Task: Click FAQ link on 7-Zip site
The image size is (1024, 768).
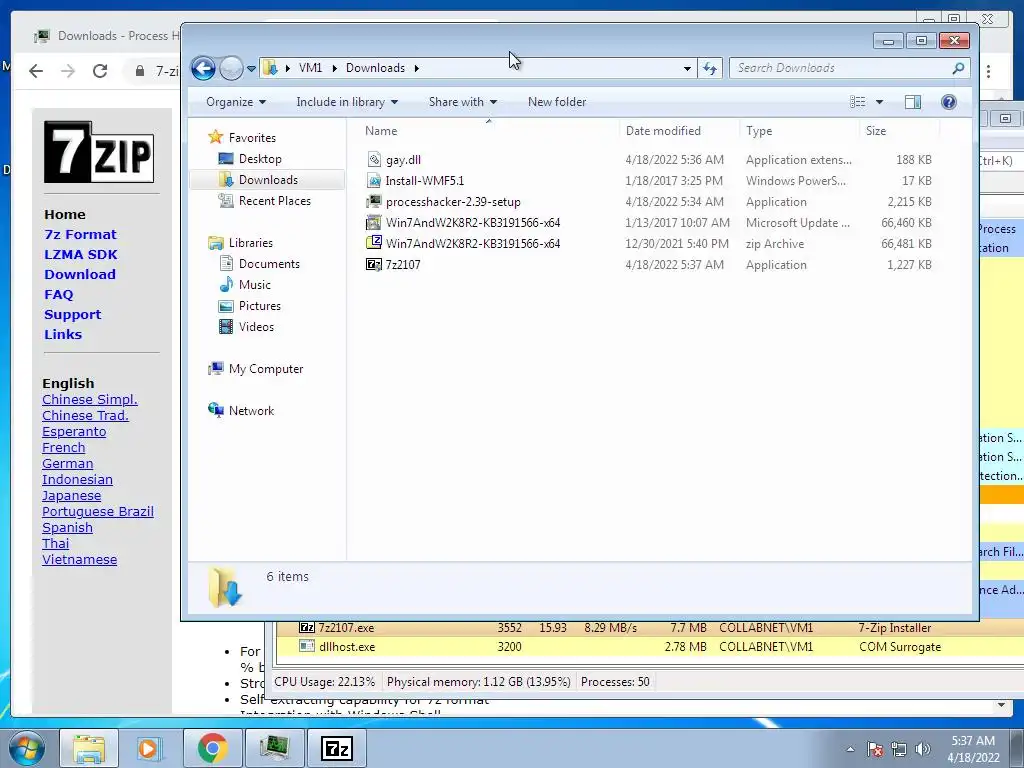Action: pos(59,295)
